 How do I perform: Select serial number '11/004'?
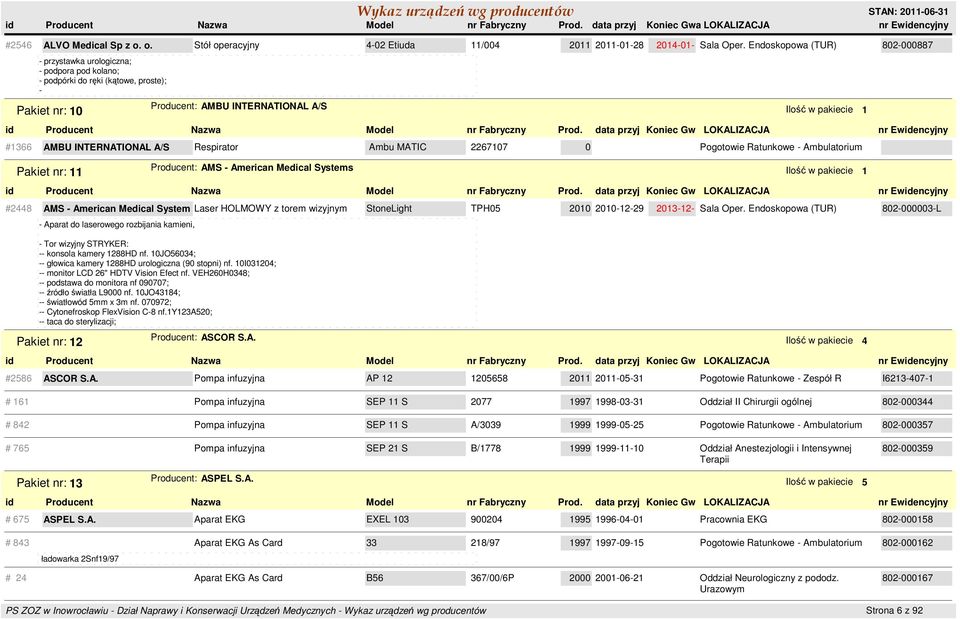tap(485, 45)
